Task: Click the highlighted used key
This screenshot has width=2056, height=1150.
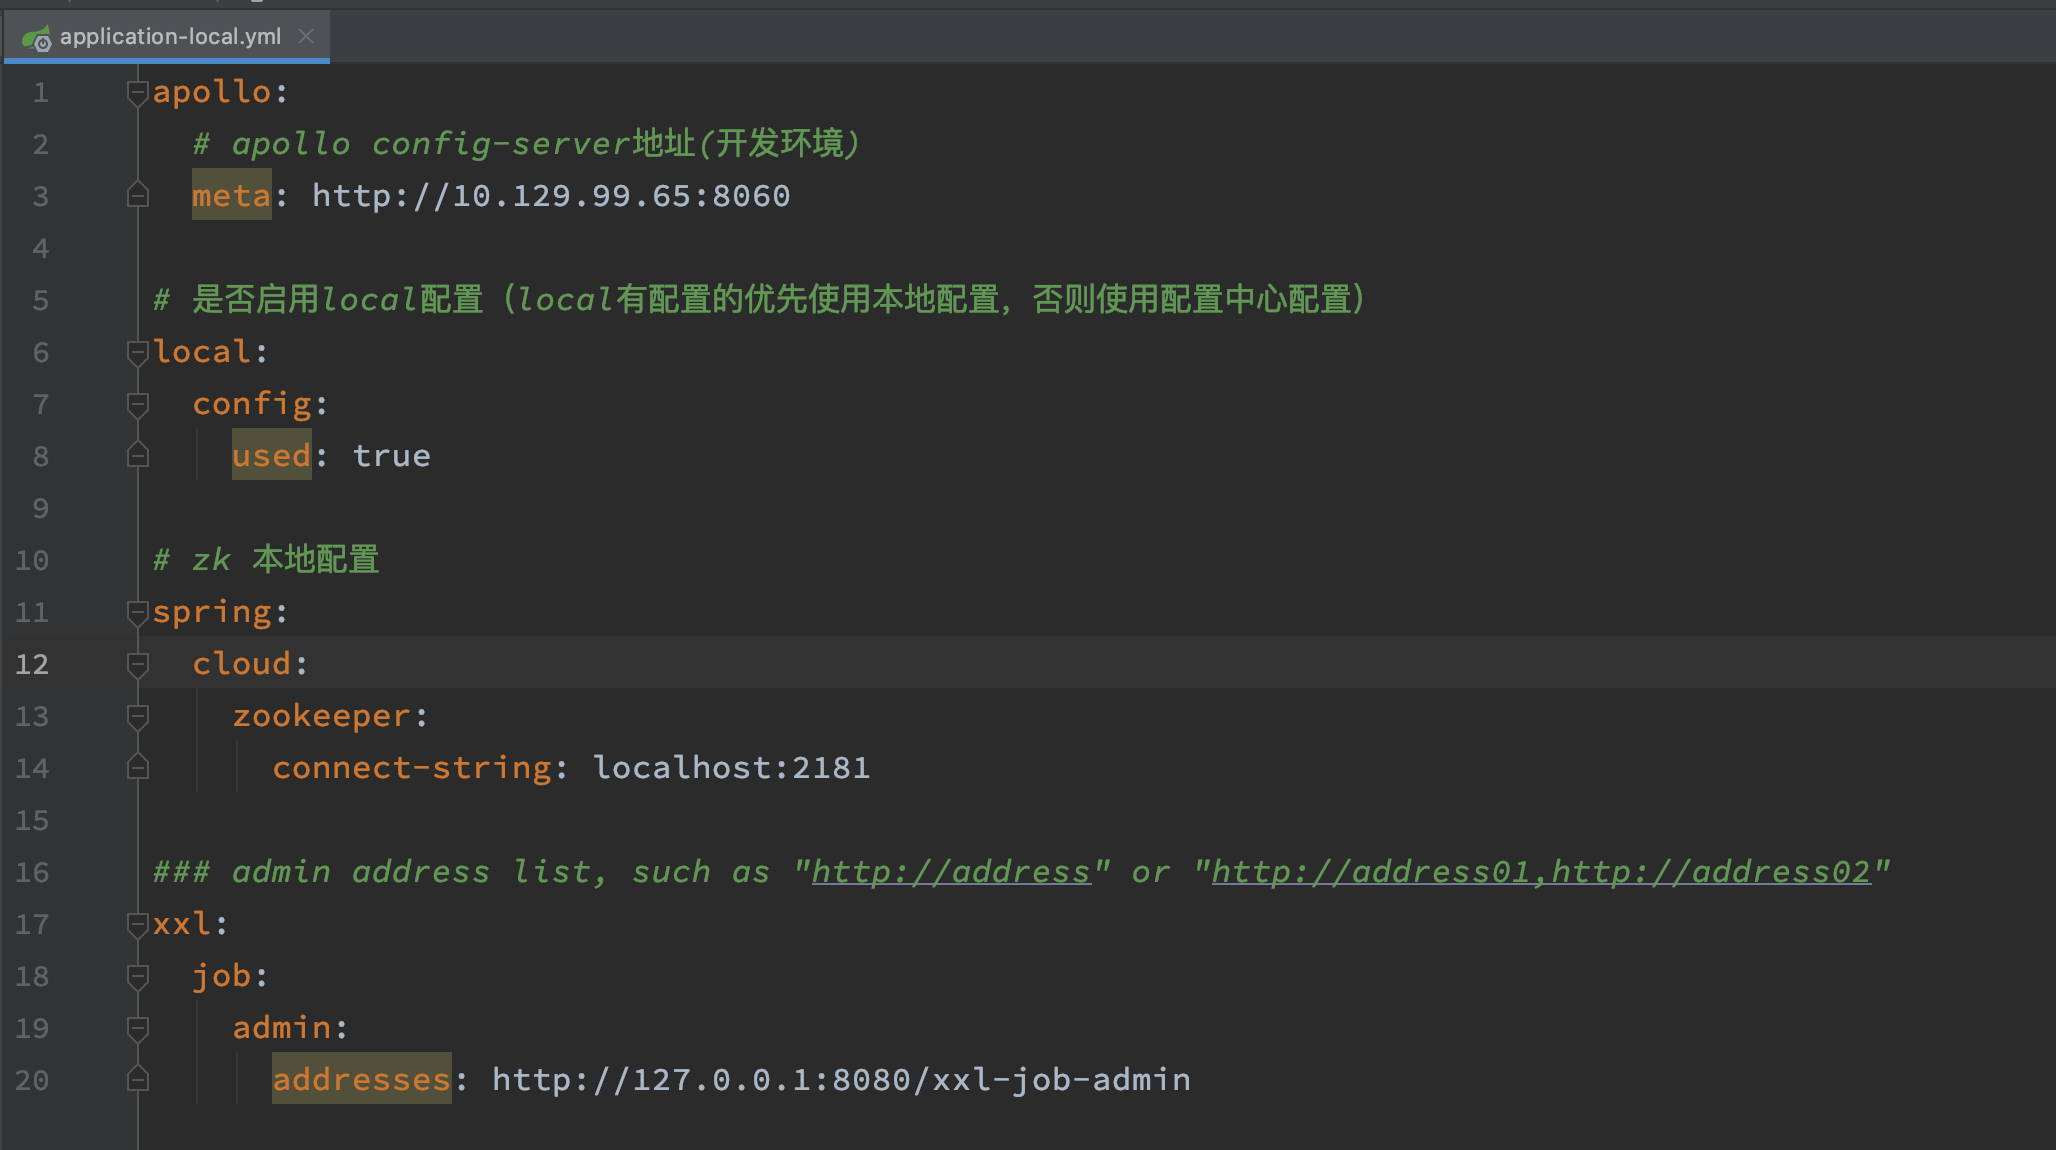Action: (x=271, y=456)
